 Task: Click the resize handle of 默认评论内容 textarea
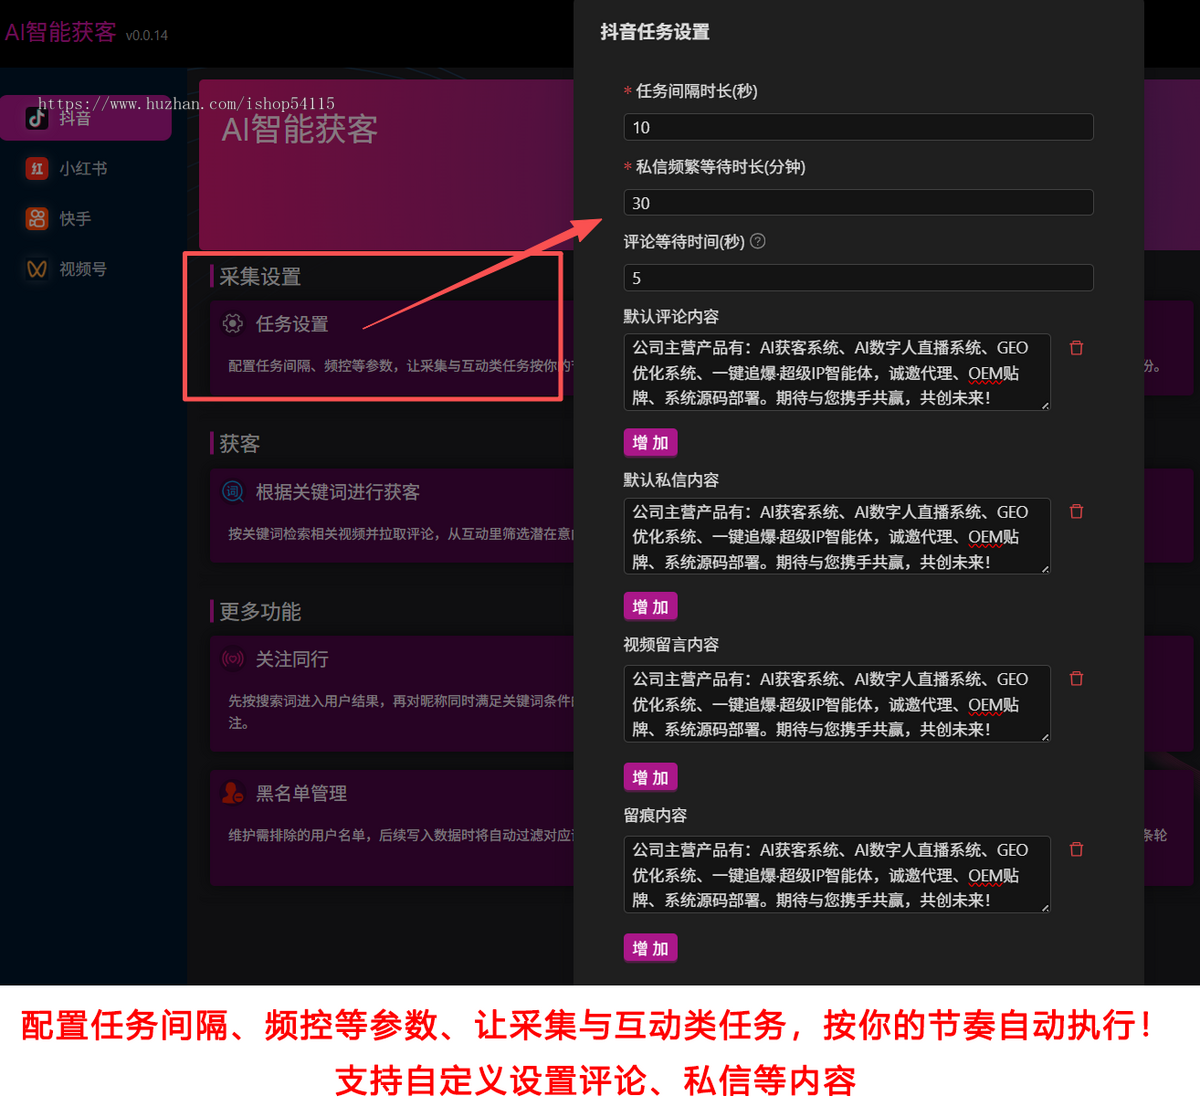tap(1045, 405)
